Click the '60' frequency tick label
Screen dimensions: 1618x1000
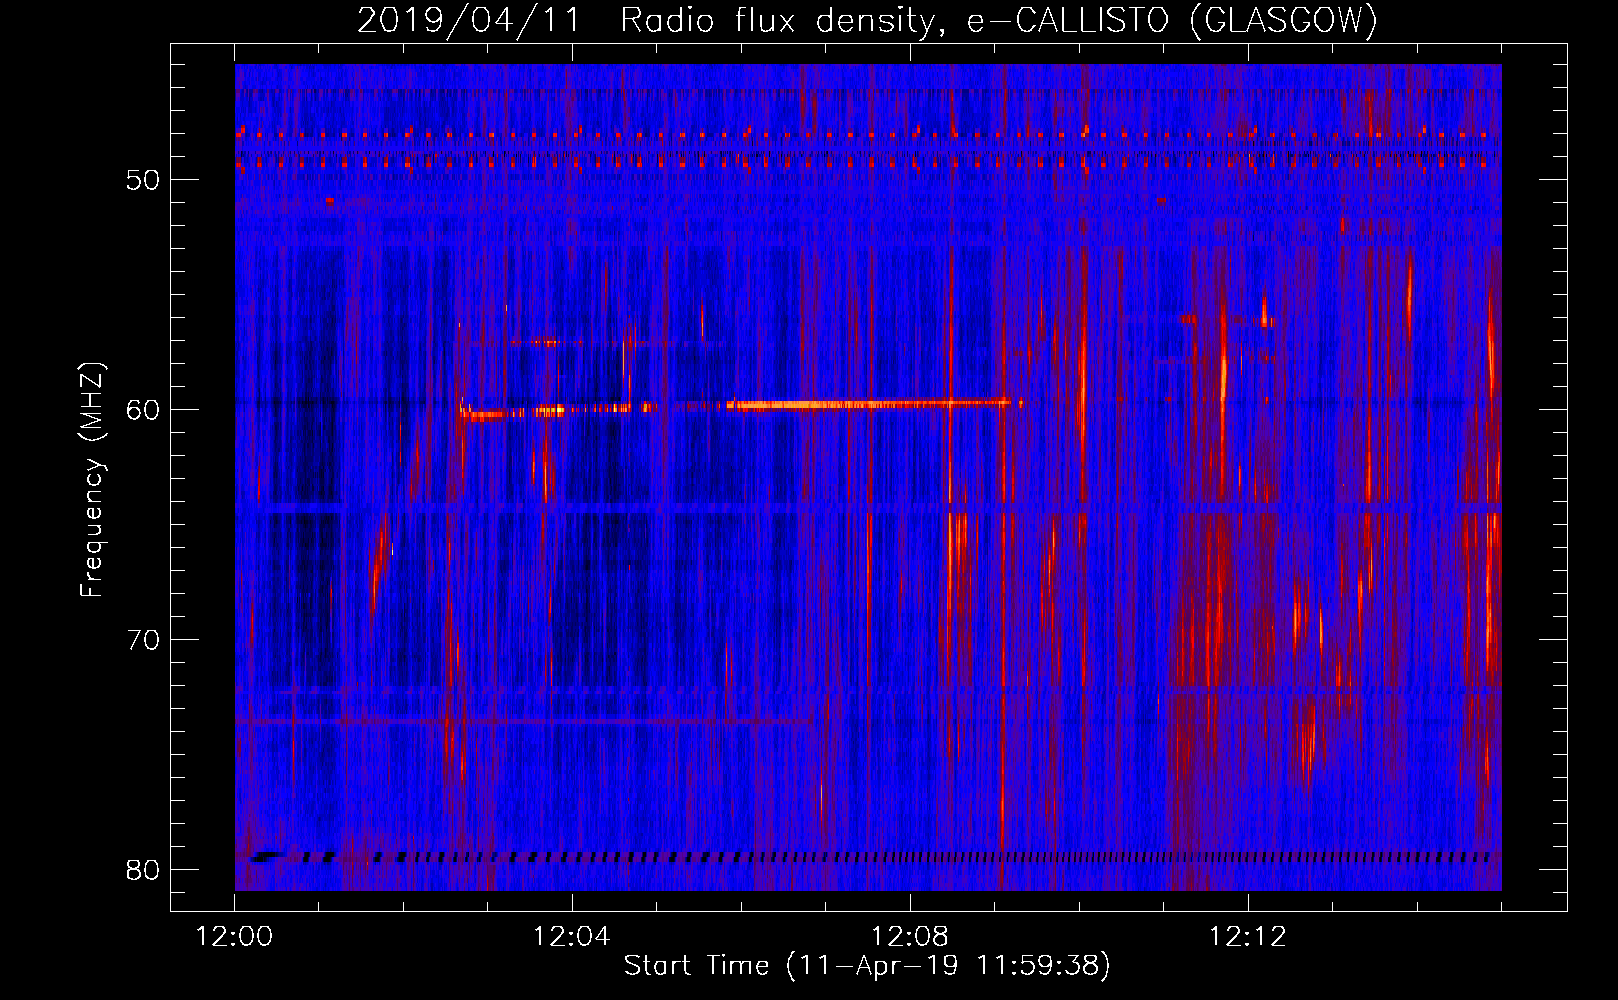pyautogui.click(x=143, y=410)
